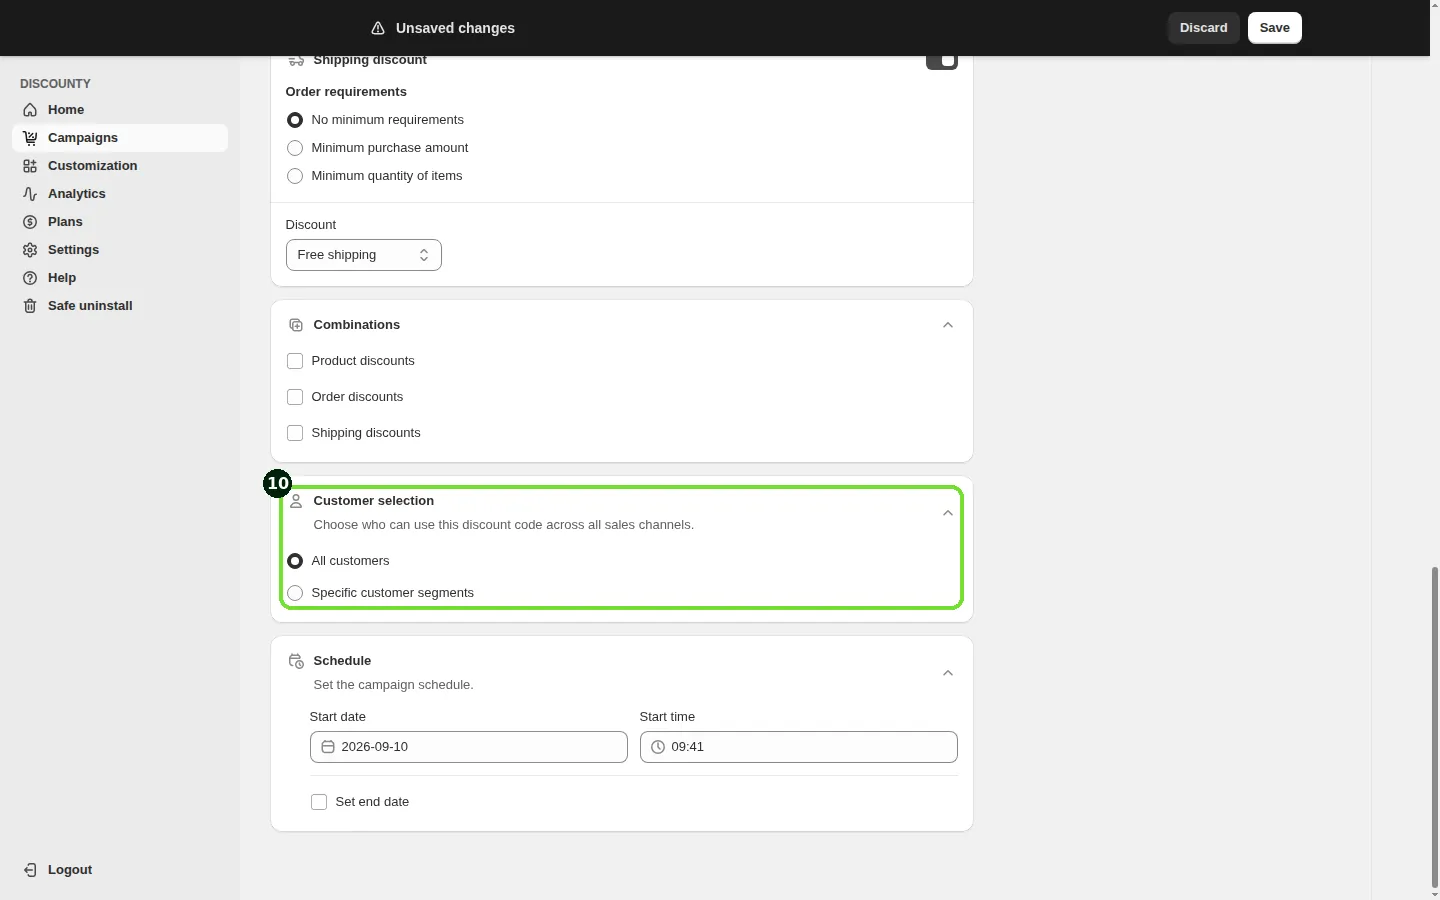Choose the All customers radio button
The image size is (1440, 900).
(295, 561)
